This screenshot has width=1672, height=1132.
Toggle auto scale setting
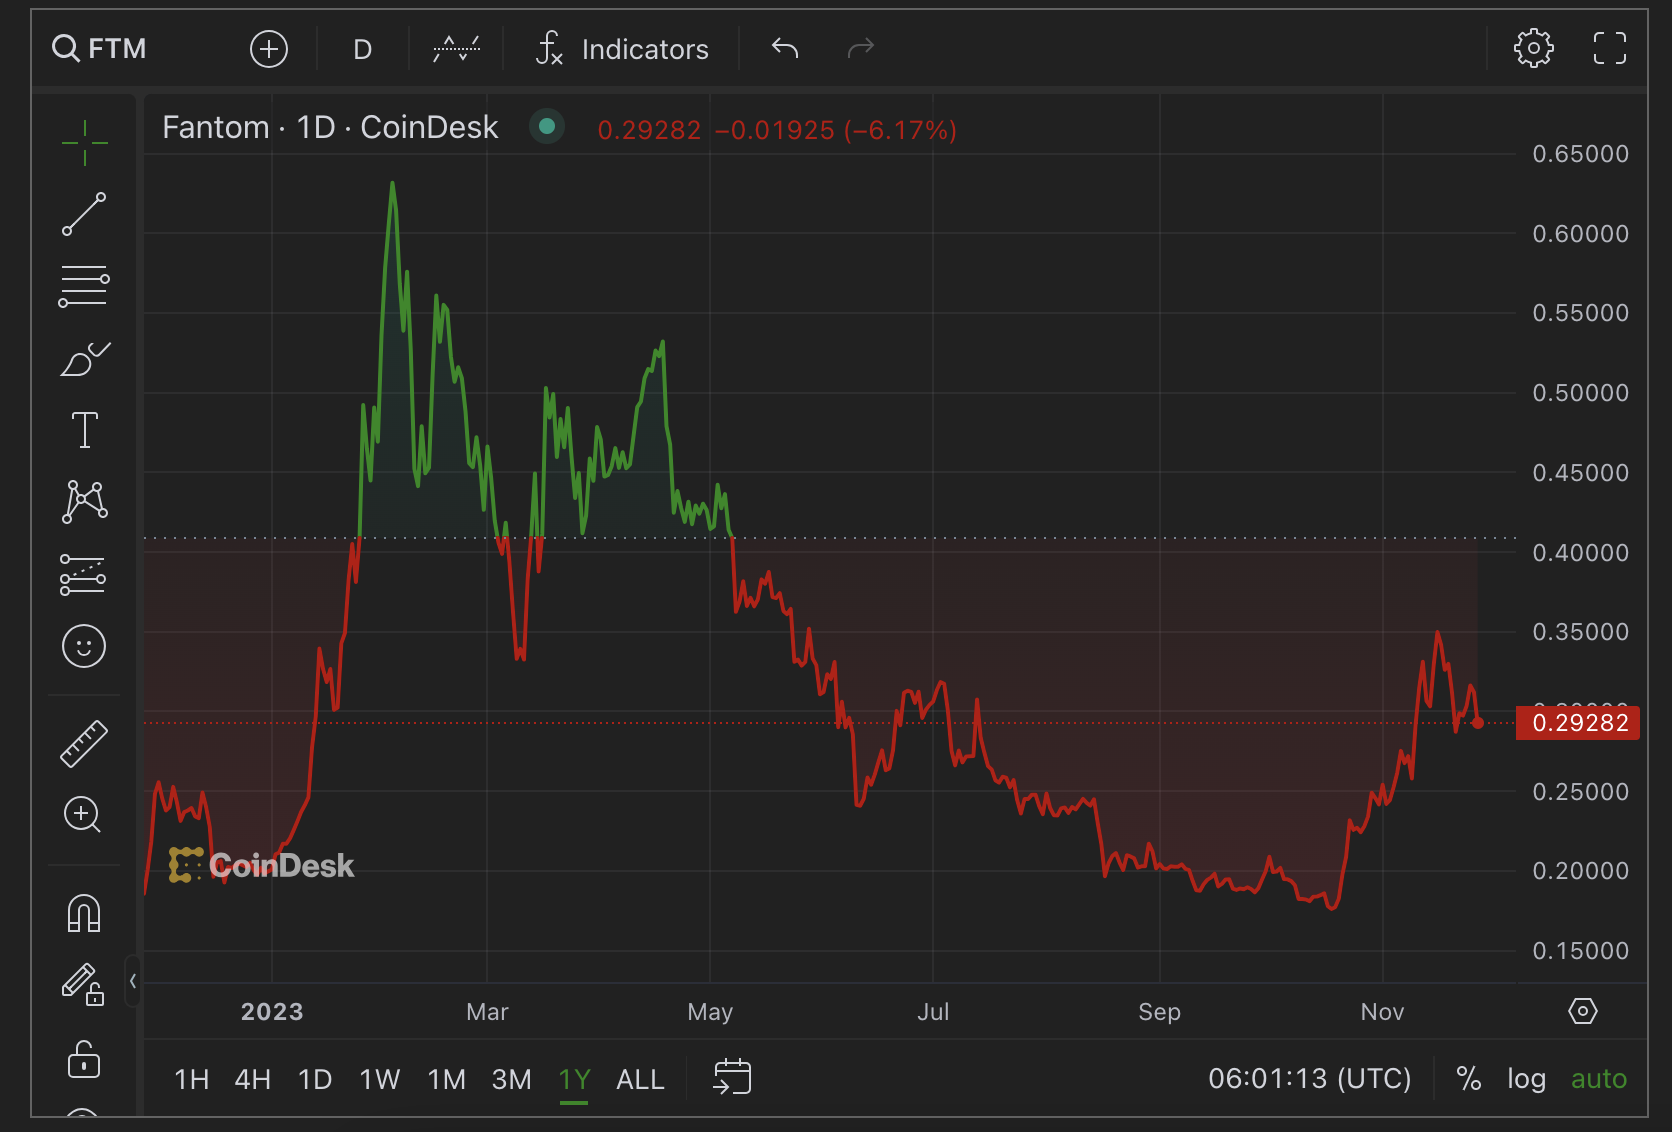pyautogui.click(x=1598, y=1079)
